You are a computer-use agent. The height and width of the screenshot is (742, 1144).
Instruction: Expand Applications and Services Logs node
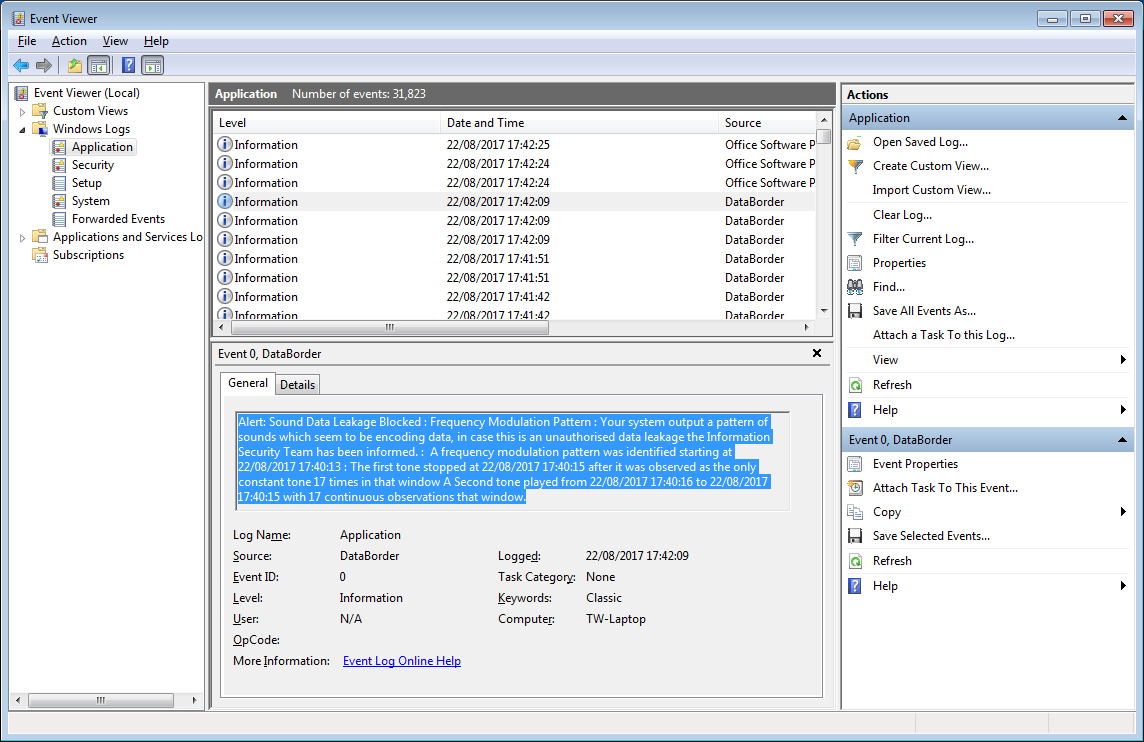23,237
